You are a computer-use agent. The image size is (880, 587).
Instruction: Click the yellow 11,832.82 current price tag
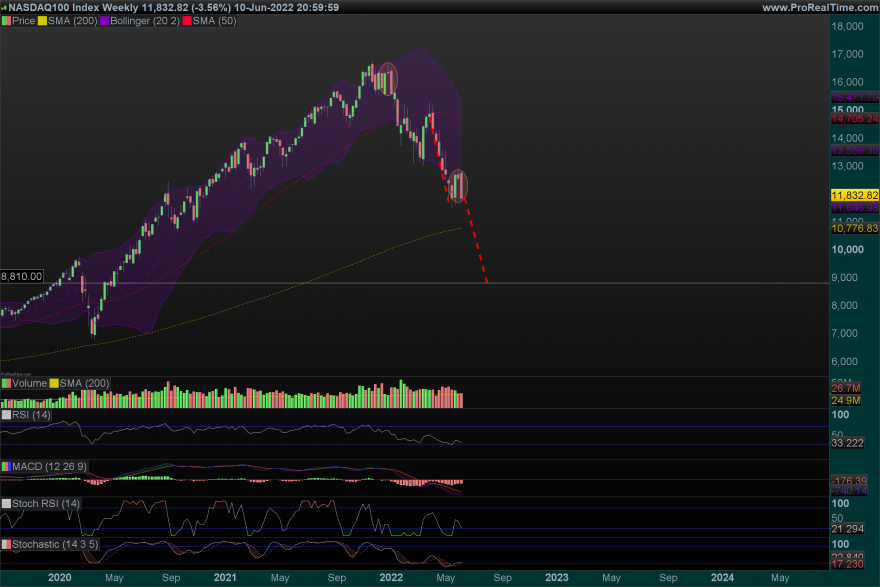click(854, 195)
